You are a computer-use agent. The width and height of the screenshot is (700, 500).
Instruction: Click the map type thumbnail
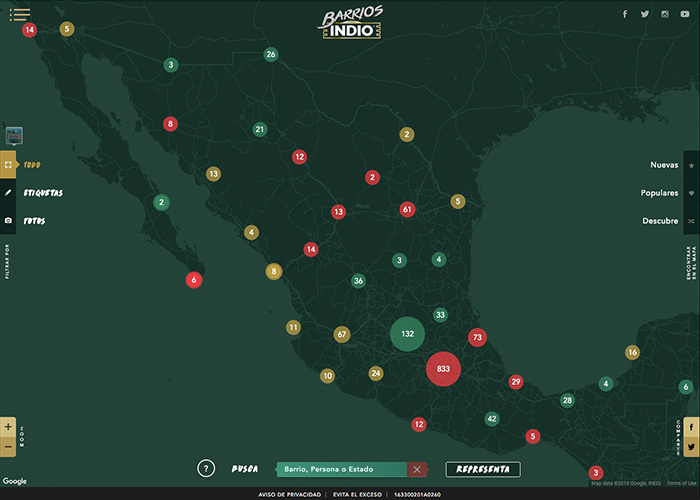[14, 135]
